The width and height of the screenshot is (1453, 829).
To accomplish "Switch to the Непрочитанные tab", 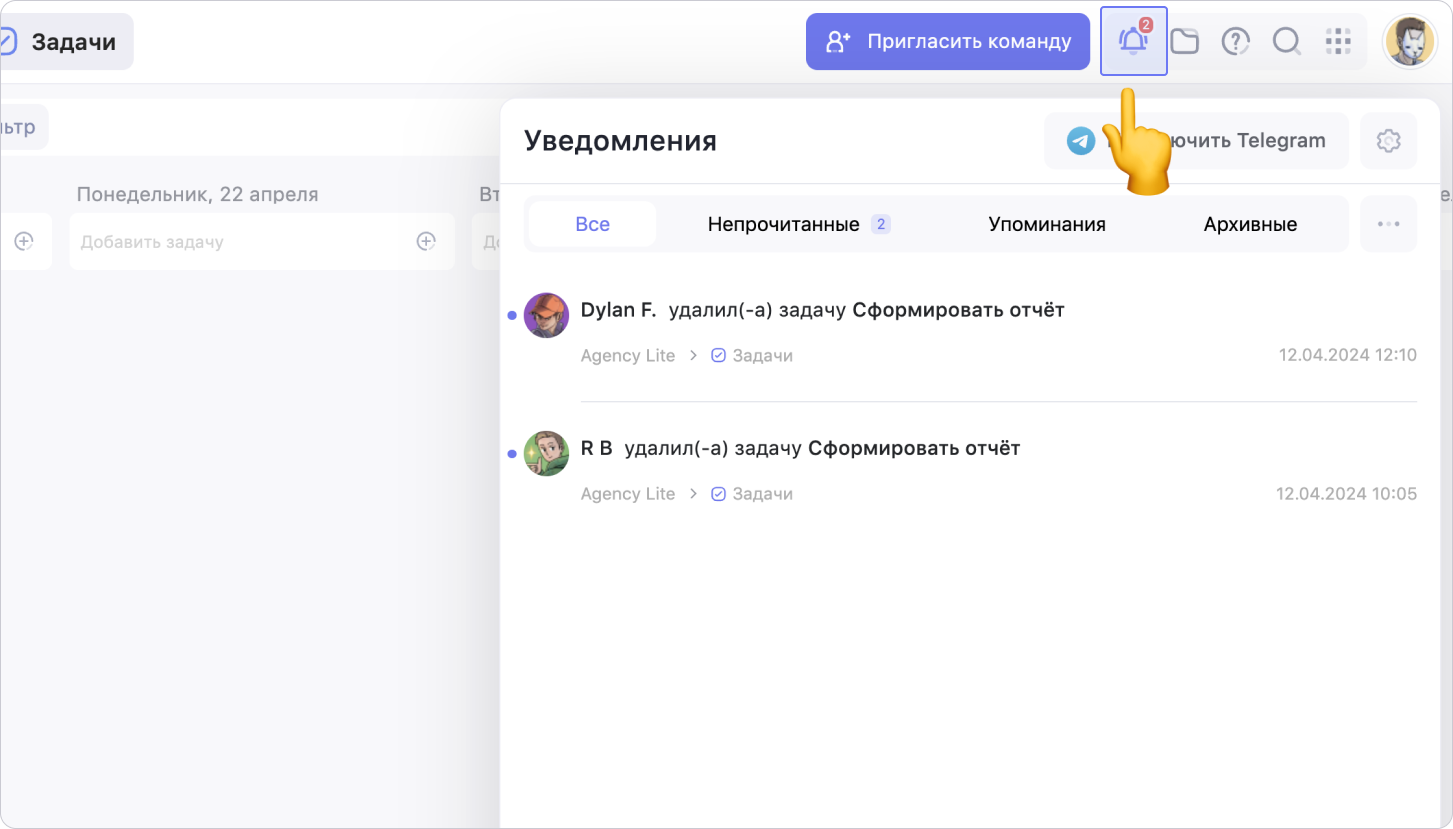I will click(x=797, y=224).
